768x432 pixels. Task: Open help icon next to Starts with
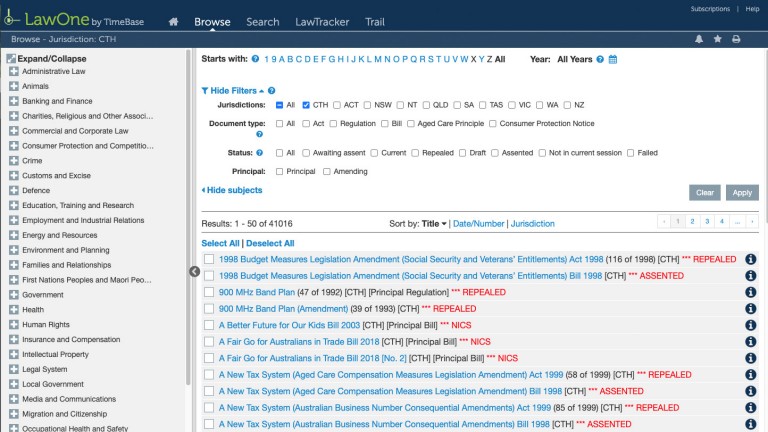coord(255,59)
